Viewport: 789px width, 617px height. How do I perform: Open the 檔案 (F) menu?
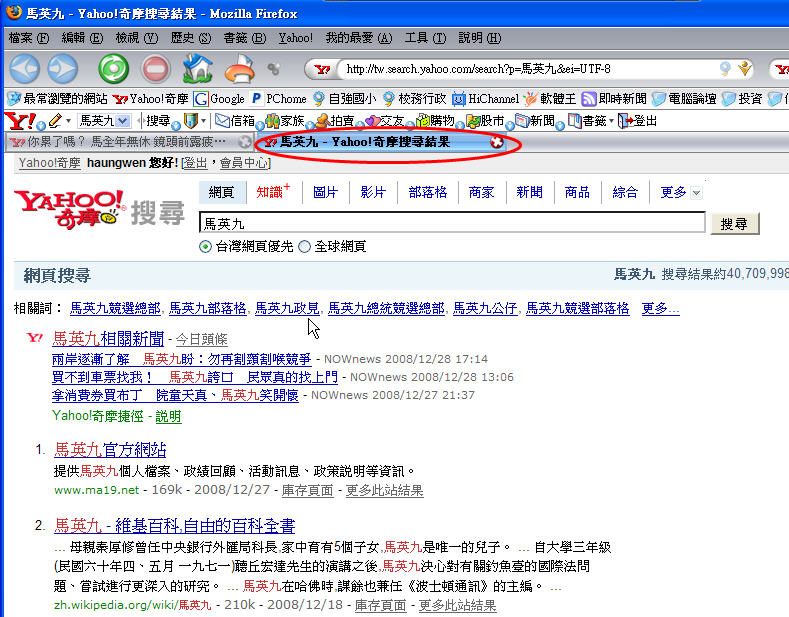[29, 38]
